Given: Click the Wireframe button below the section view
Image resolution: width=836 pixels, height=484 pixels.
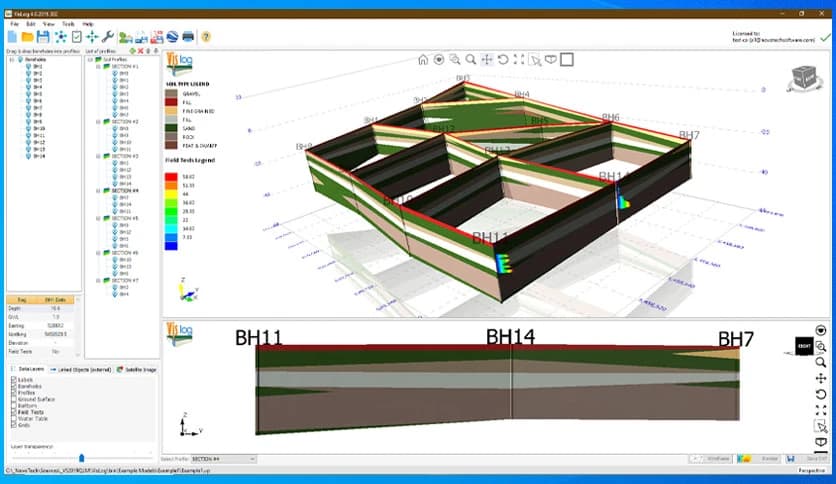Looking at the screenshot, I should coord(712,458).
